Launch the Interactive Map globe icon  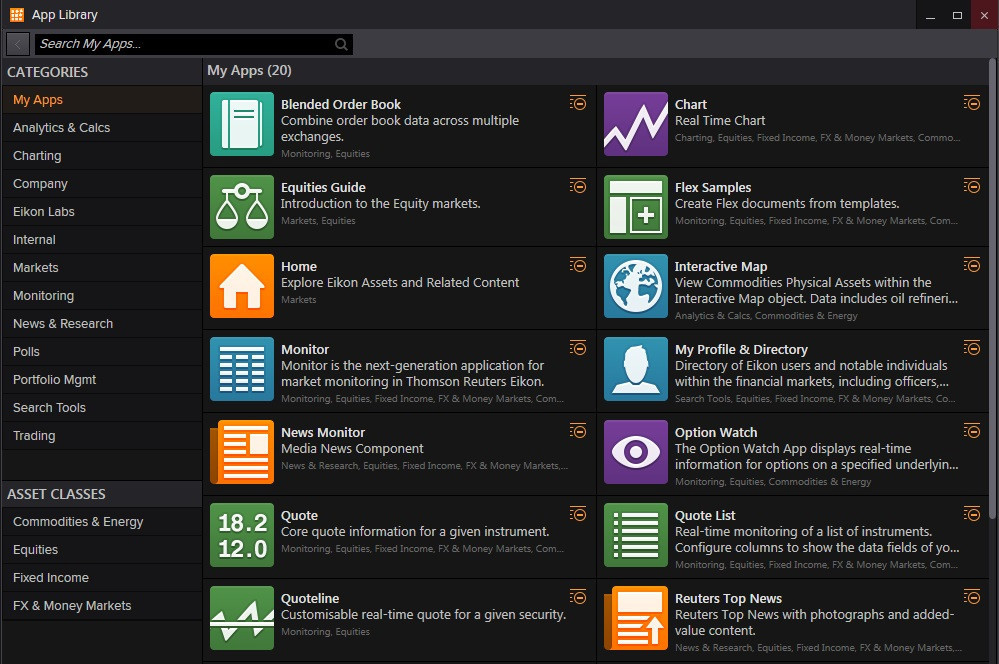(636, 286)
